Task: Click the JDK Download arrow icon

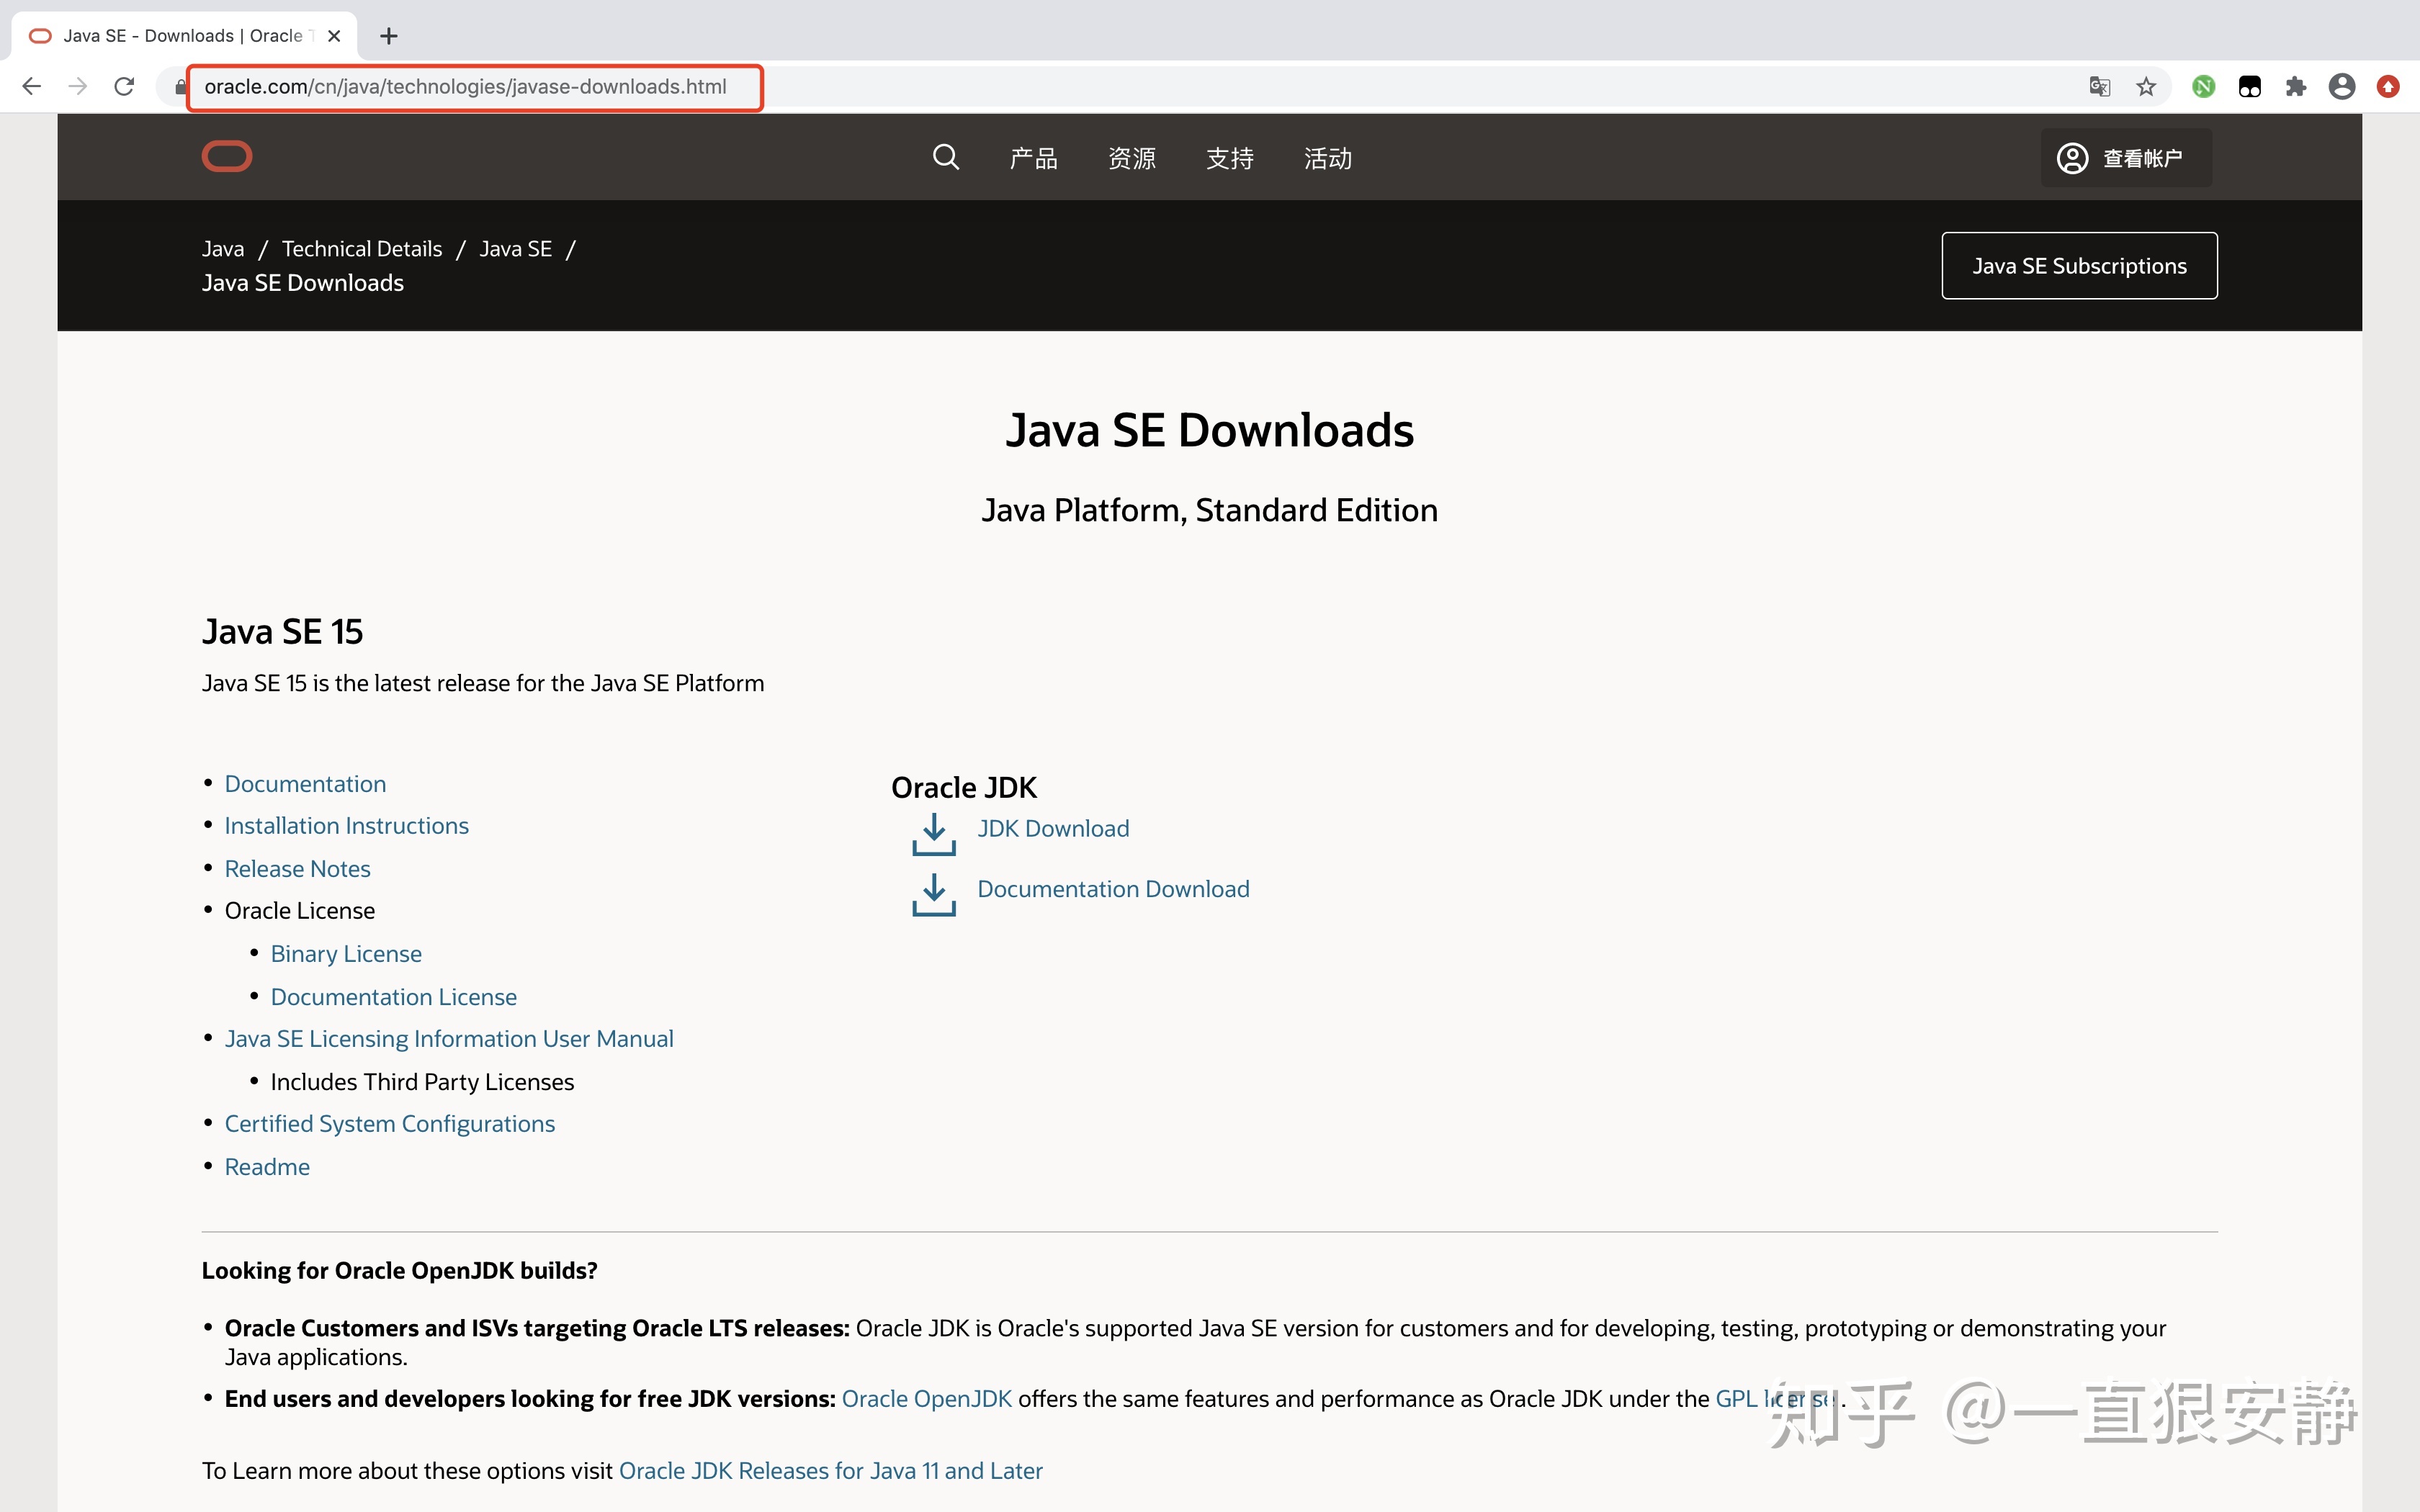Action: (x=934, y=834)
